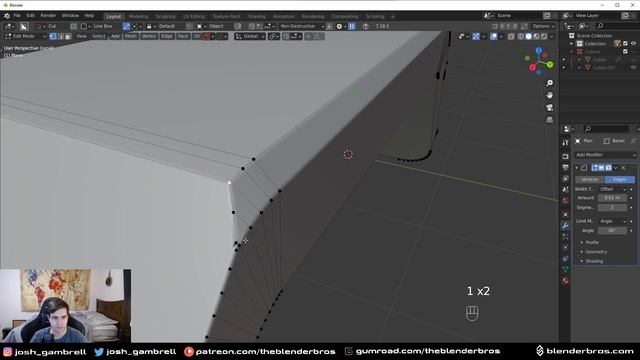
Task: Select wireframe viewport shading mode
Action: point(521,36)
